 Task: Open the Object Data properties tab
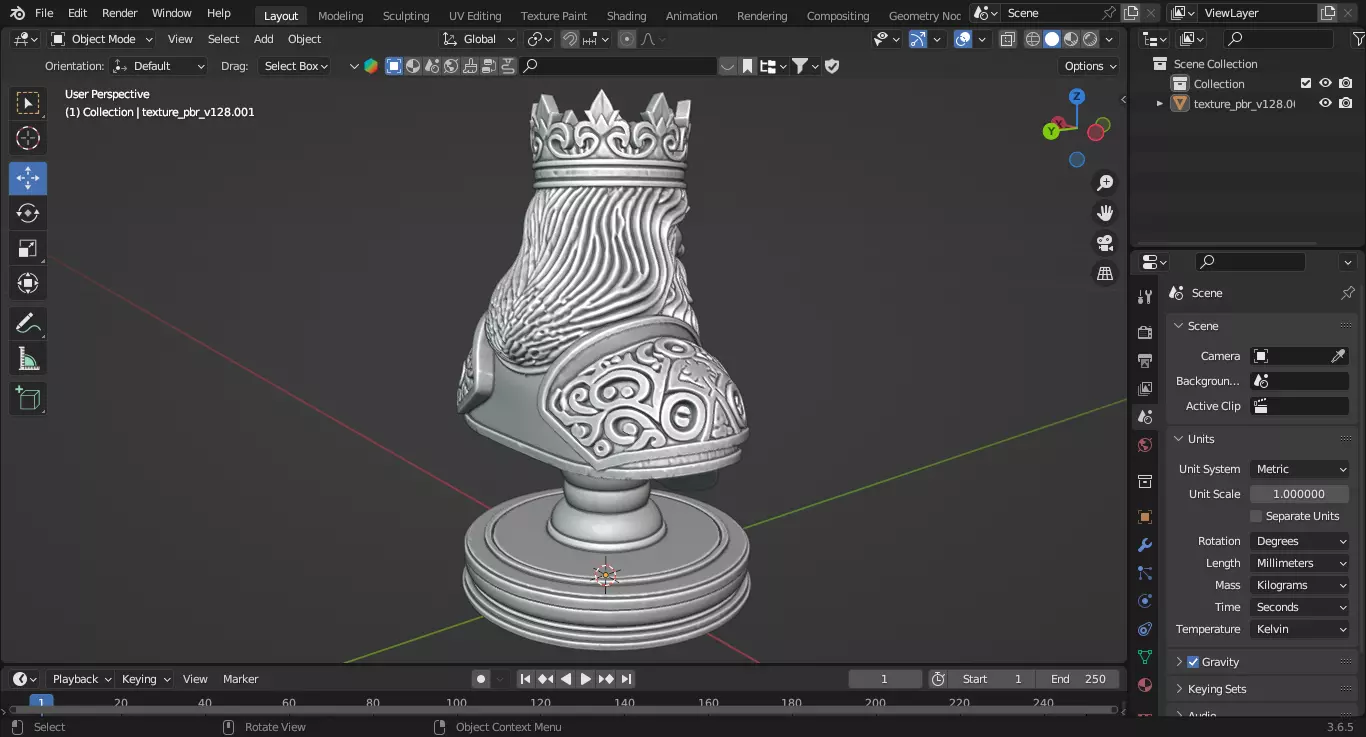point(1145,657)
